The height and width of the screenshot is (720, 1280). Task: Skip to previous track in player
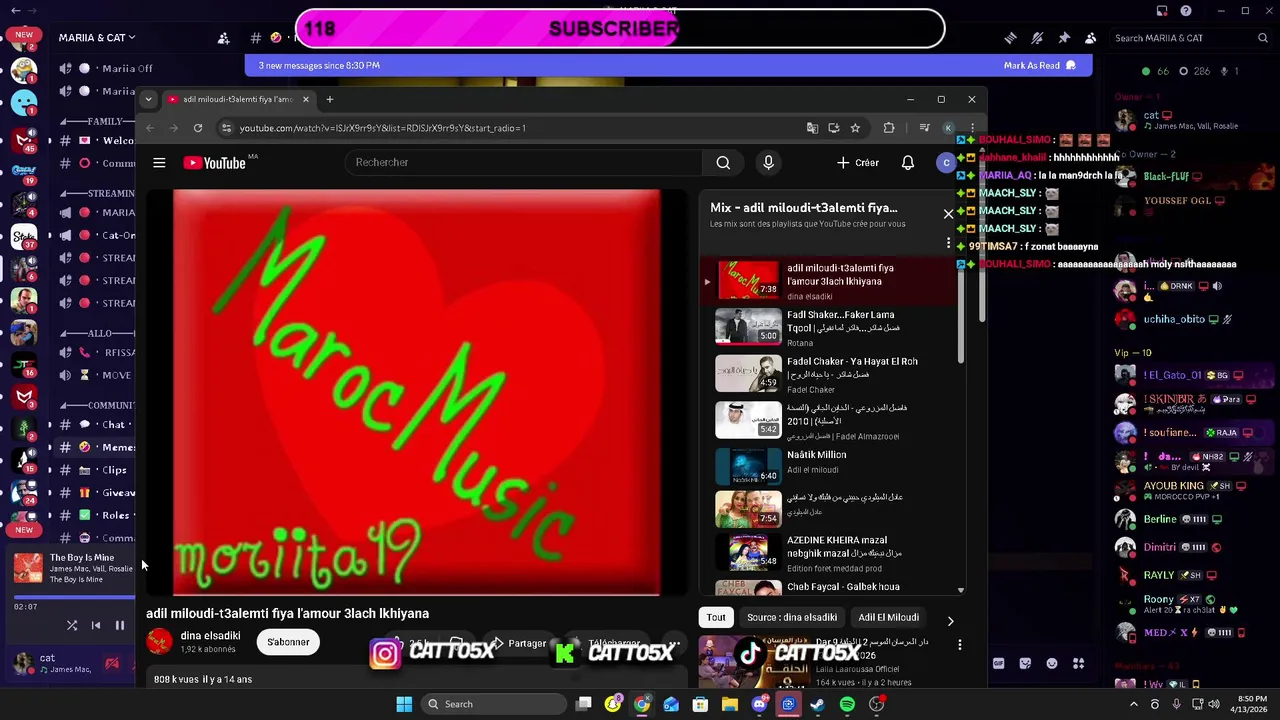pos(96,626)
